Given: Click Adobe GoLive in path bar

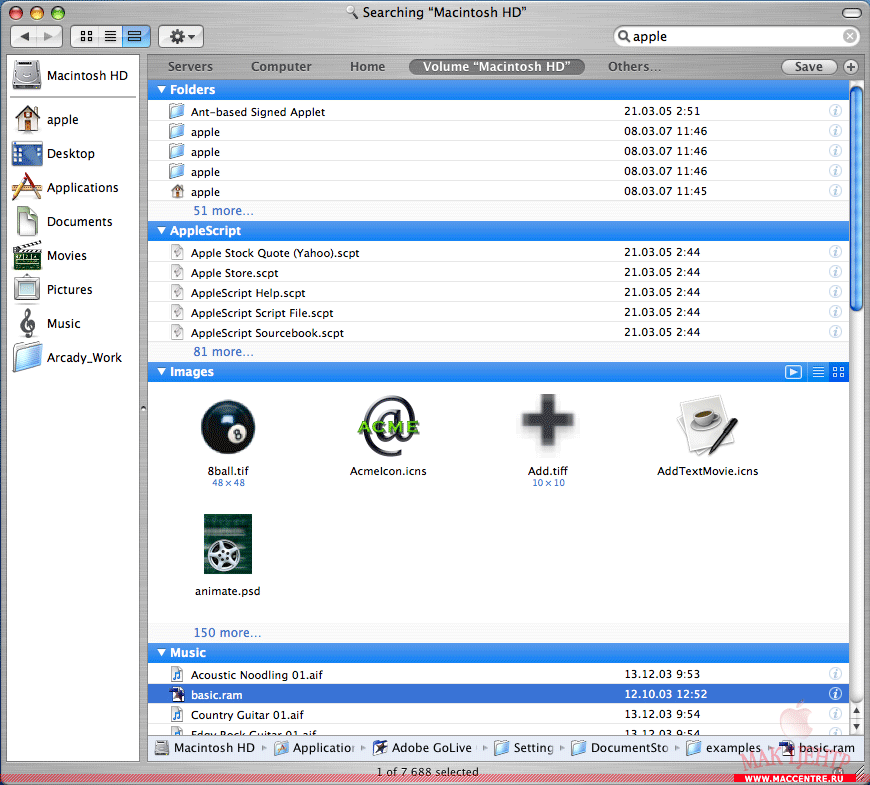Looking at the screenshot, I should click(x=422, y=748).
